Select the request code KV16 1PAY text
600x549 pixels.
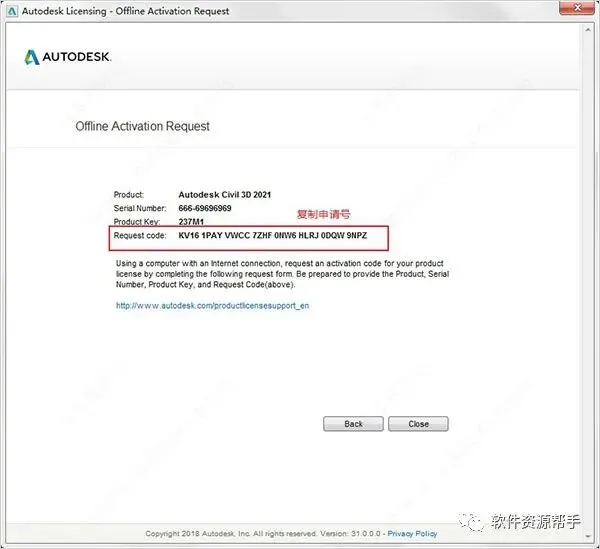tap(272, 235)
